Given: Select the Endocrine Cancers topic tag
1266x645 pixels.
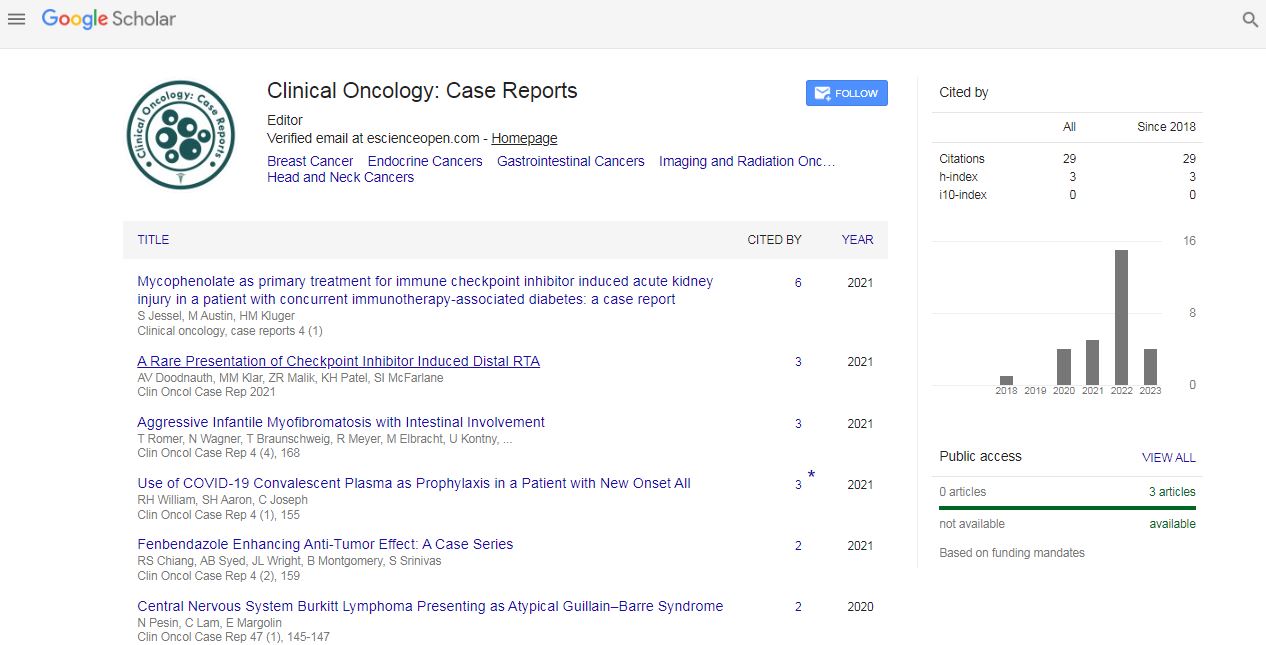Looking at the screenshot, I should tap(425, 161).
